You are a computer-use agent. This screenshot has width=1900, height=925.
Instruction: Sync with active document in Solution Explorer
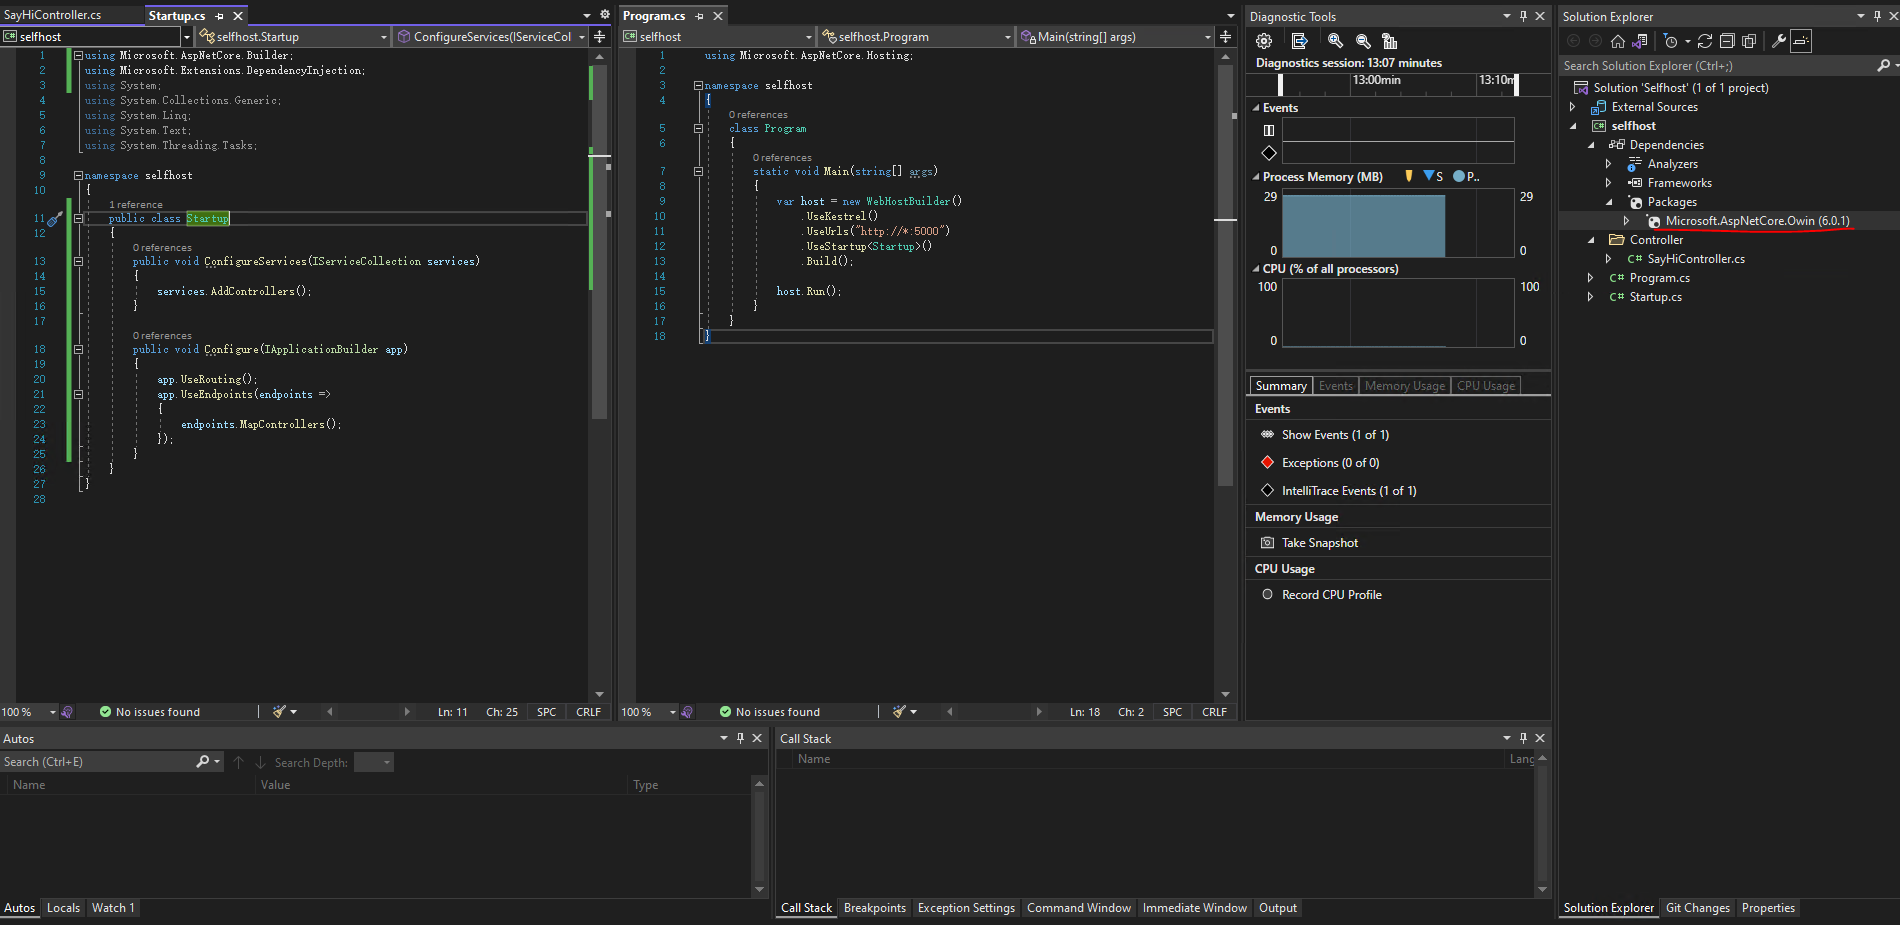click(1705, 41)
